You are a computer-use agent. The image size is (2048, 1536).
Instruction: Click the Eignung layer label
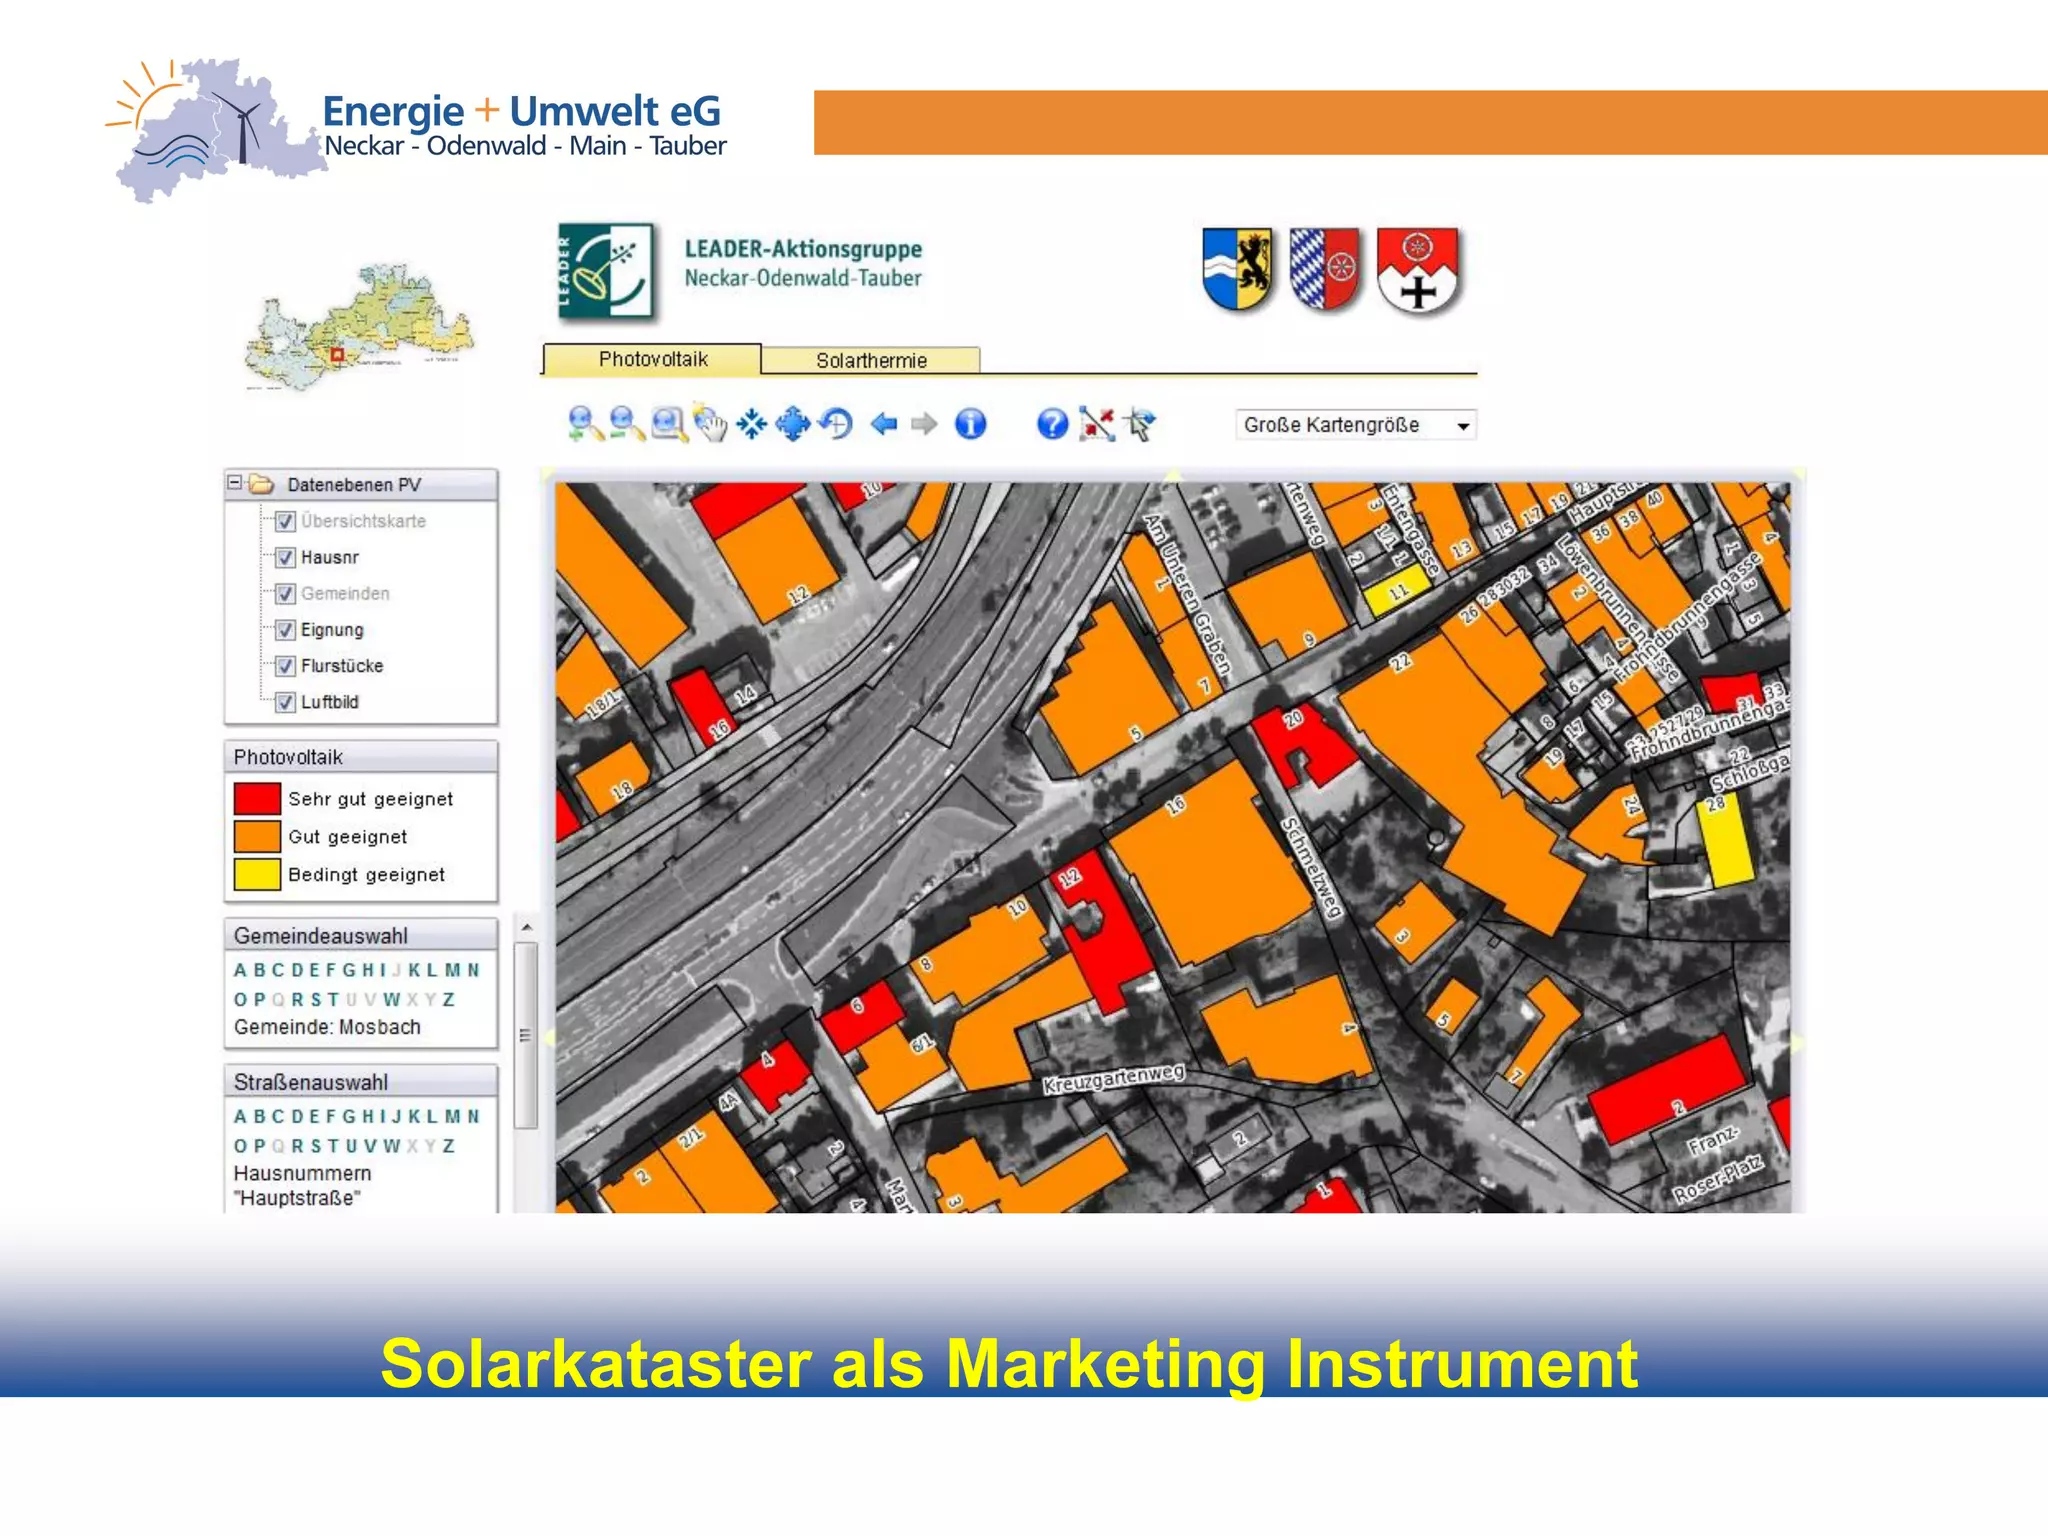point(332,630)
